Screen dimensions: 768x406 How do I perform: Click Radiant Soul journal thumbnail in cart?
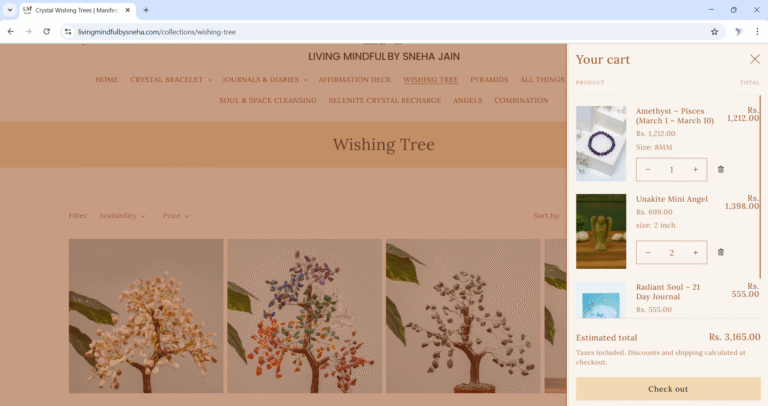click(x=601, y=300)
